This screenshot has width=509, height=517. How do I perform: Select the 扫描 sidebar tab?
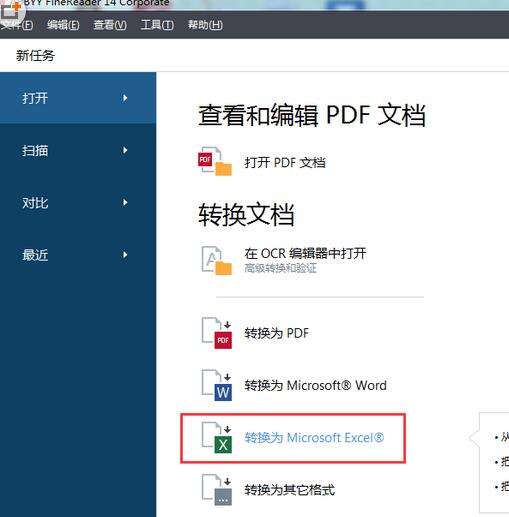point(78,150)
